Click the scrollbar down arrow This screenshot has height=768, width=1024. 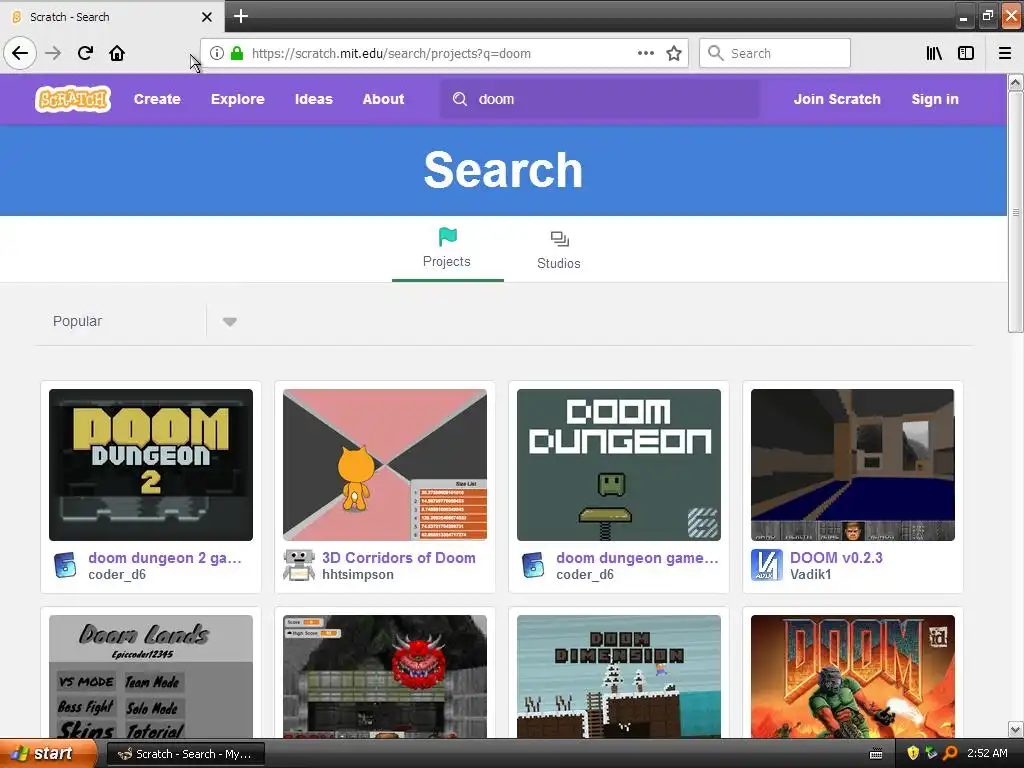pos(1016,729)
